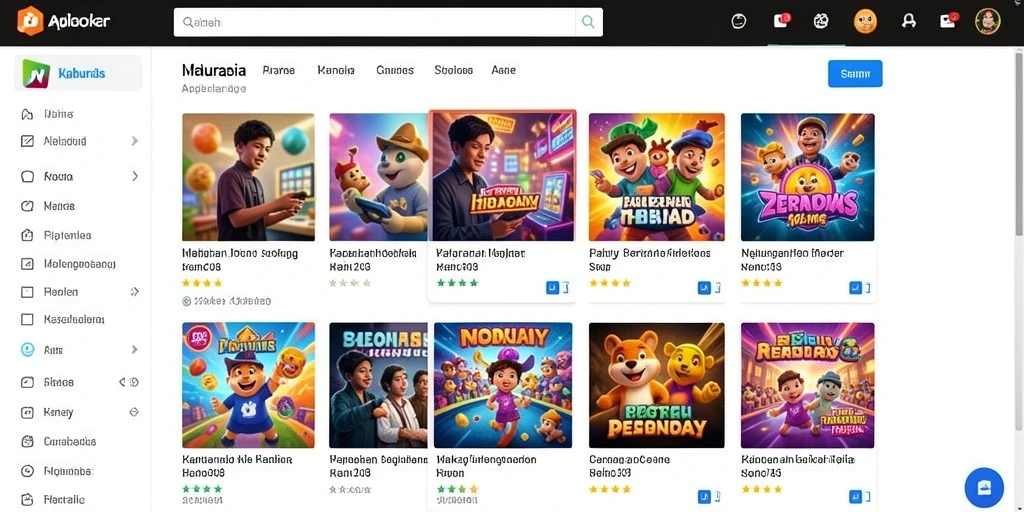Image resolution: width=1024 pixels, height=512 pixels.
Task: Open the Zeradus game thumbnail
Action: click(x=808, y=177)
